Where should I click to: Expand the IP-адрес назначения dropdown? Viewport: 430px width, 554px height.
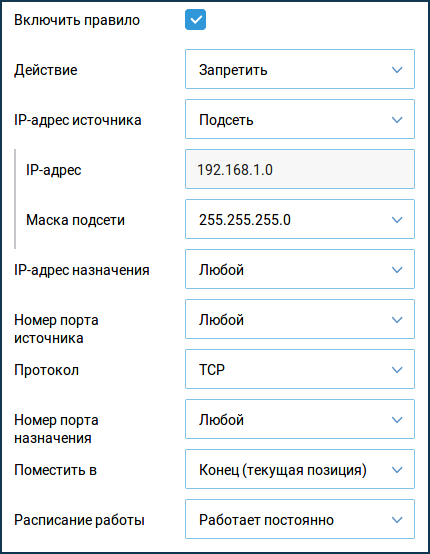(x=300, y=269)
